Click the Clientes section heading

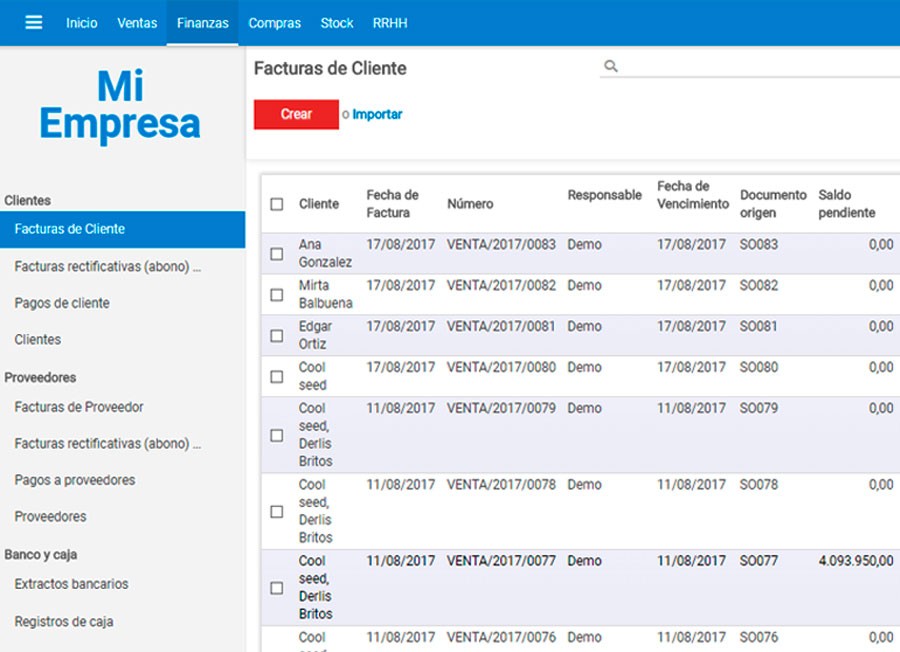[28, 200]
